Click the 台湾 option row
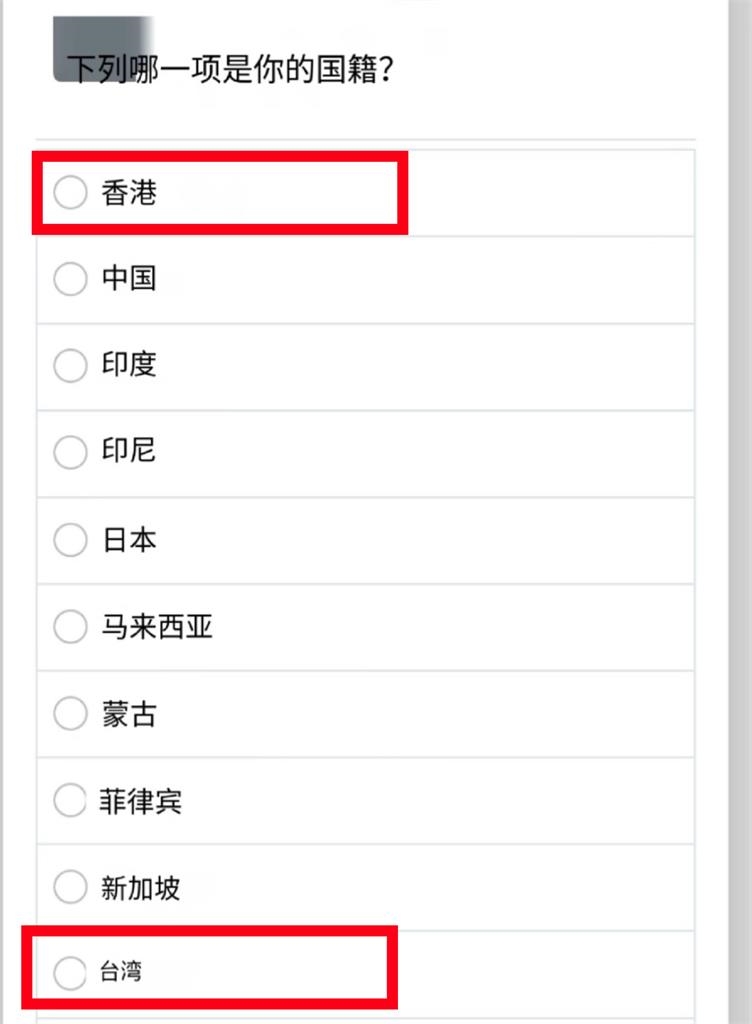 300,971
